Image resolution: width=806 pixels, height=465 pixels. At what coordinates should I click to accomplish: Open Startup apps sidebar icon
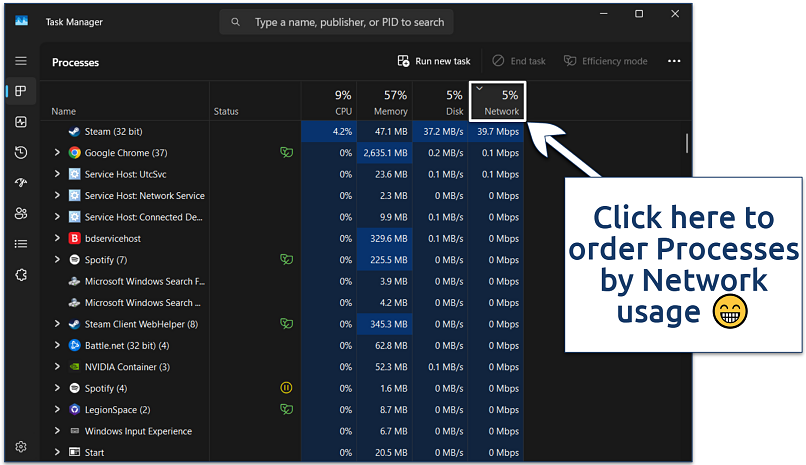tap(21, 183)
